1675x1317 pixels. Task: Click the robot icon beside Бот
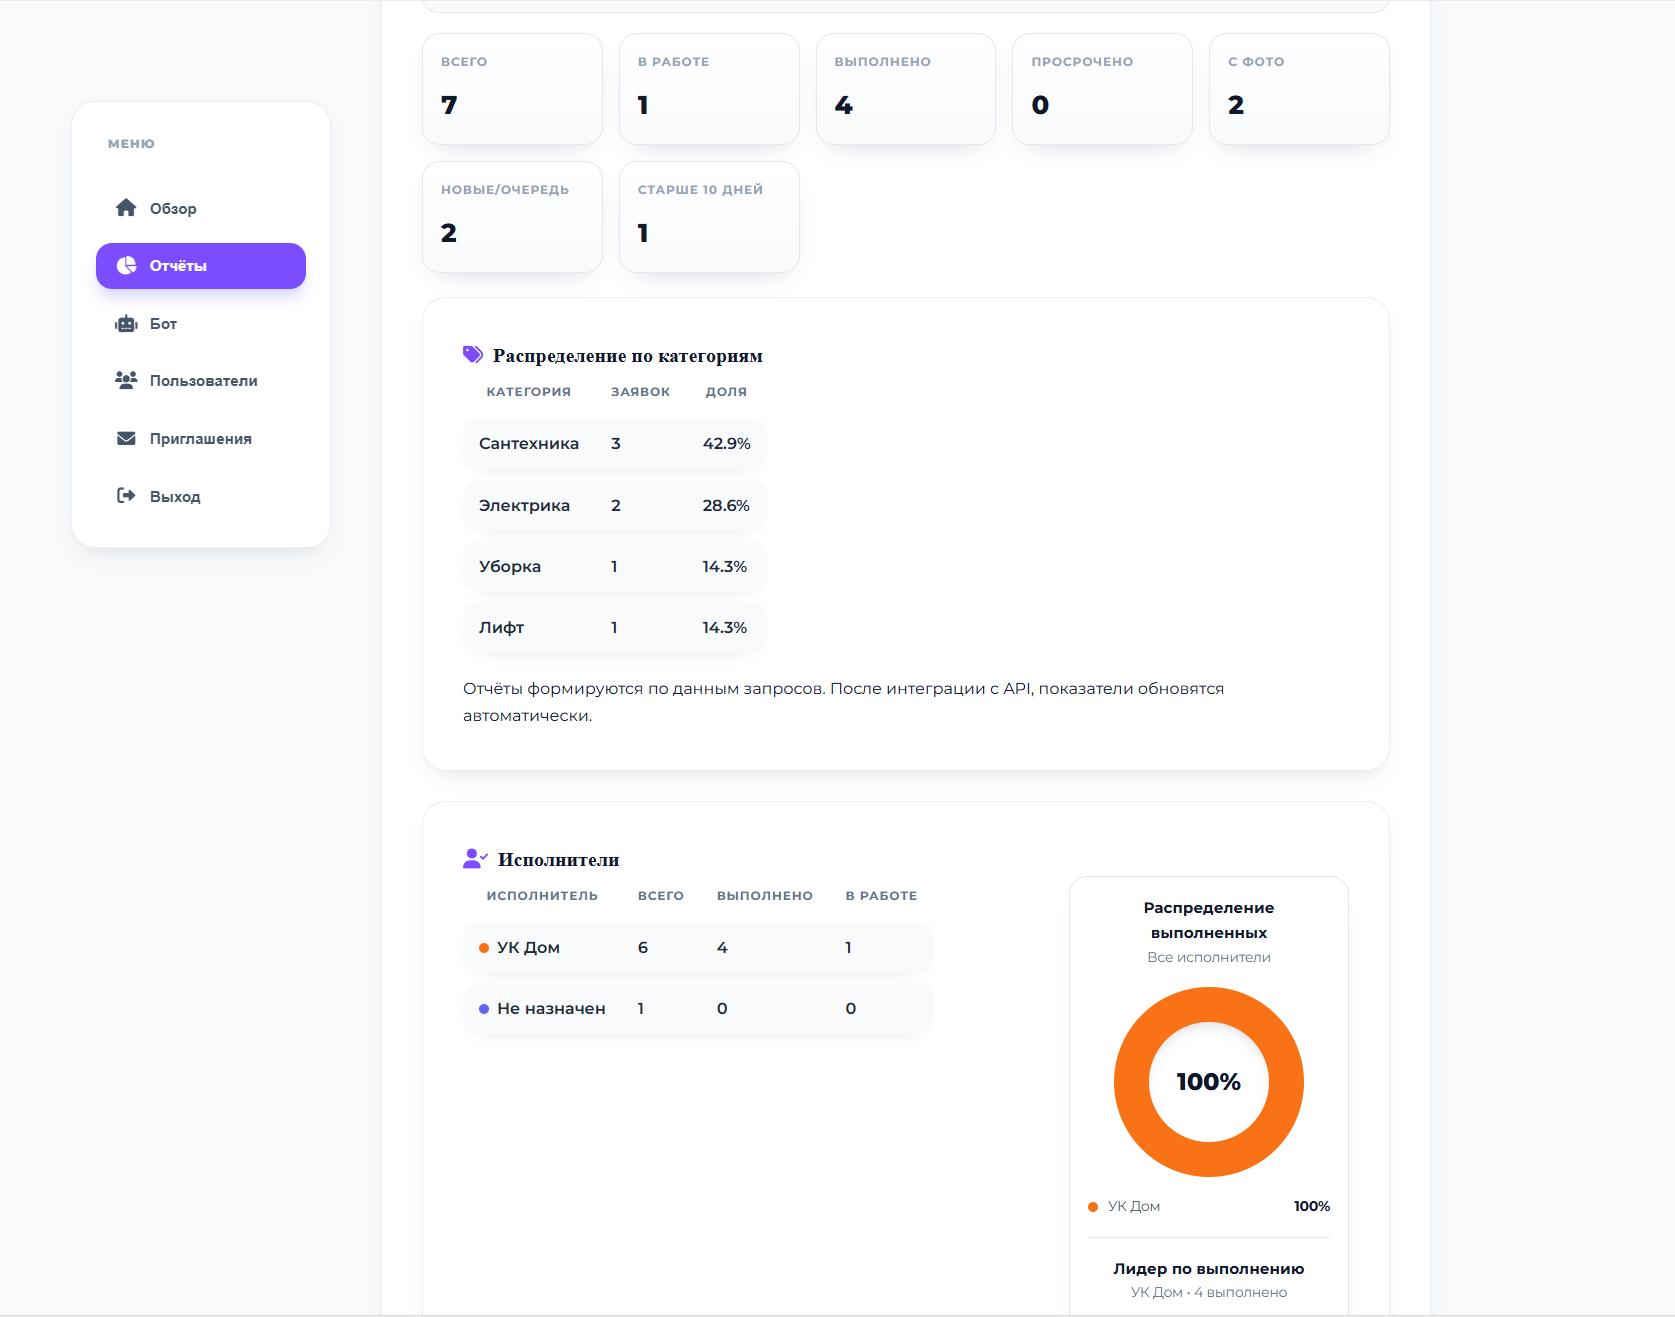(126, 324)
